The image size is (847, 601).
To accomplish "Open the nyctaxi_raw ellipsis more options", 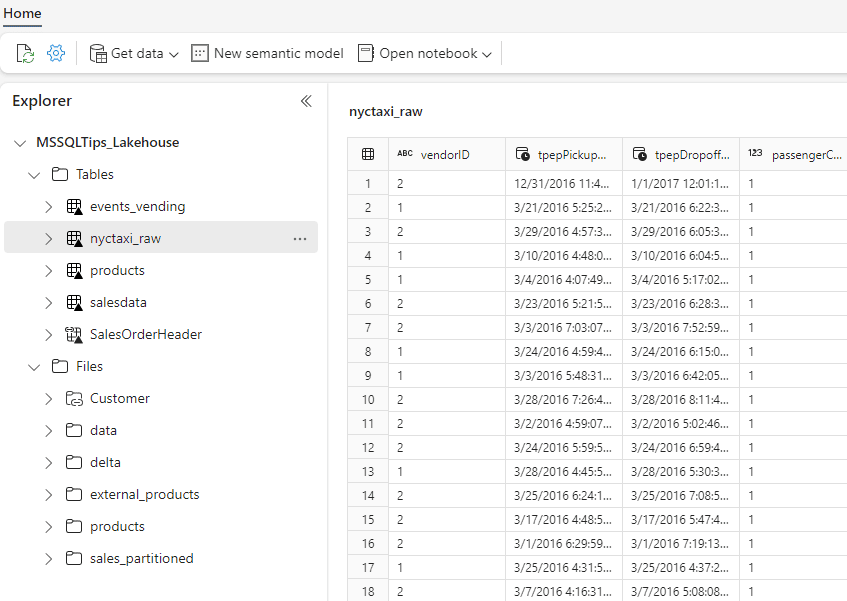I will [x=300, y=239].
